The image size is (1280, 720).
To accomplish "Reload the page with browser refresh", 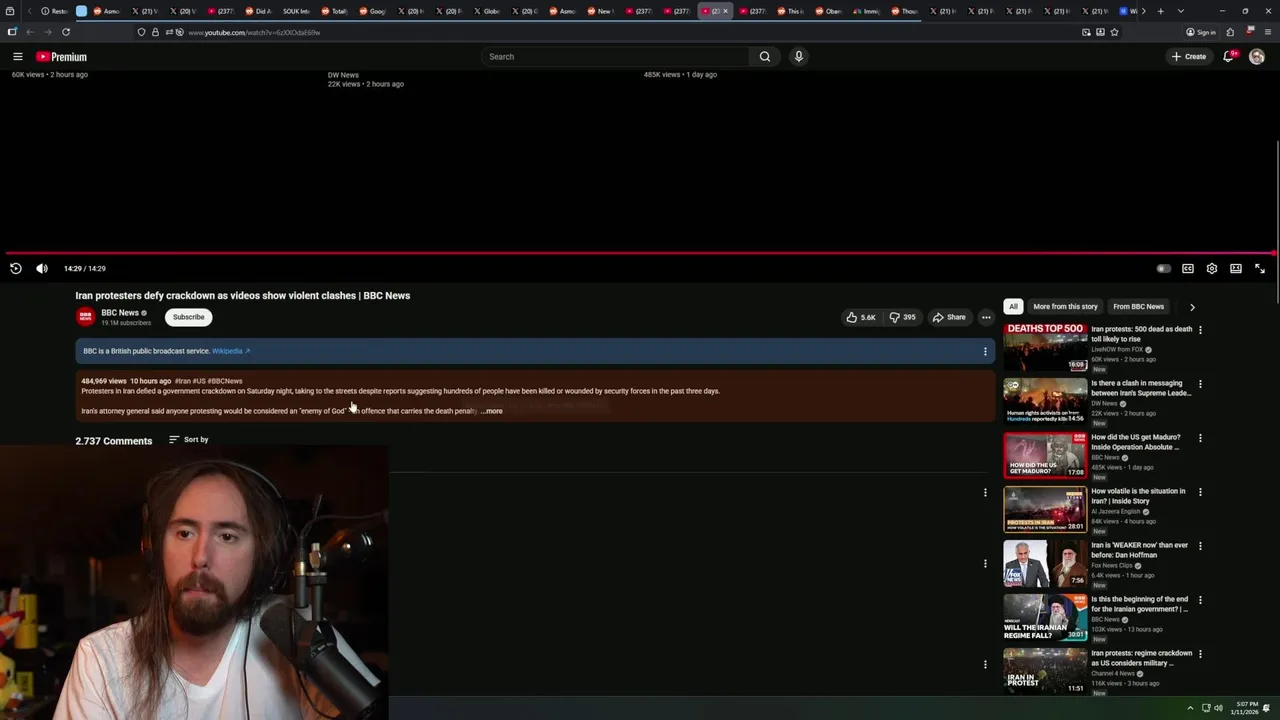I will tap(66, 32).
